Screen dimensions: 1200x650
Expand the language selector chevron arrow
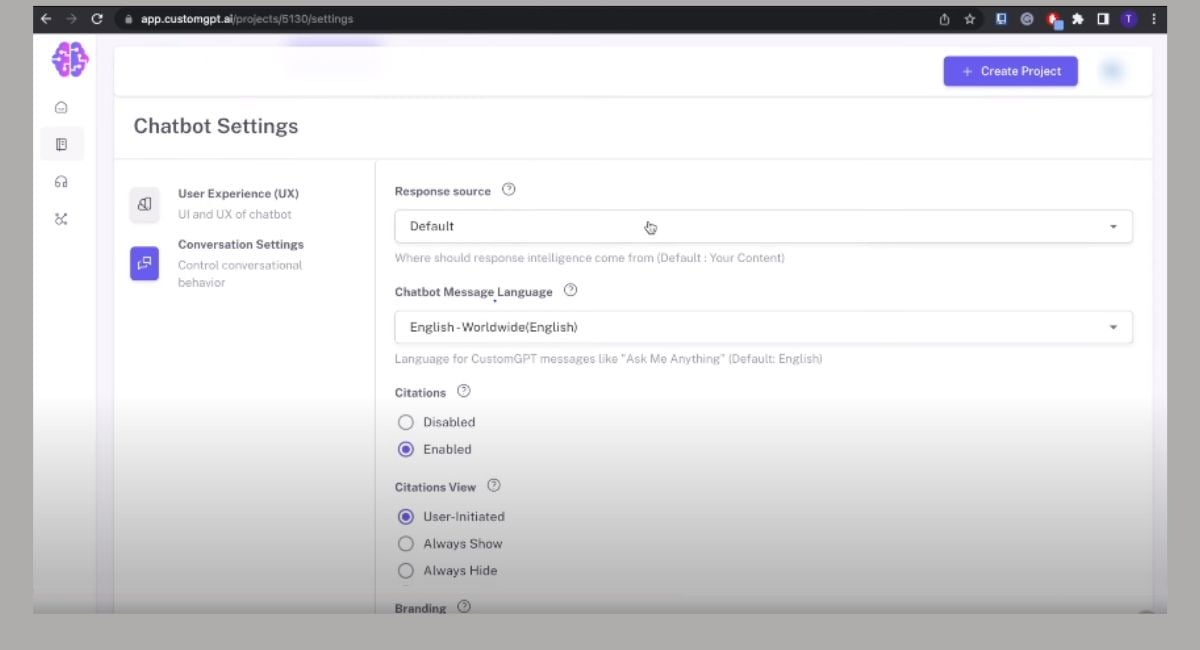coord(1113,327)
